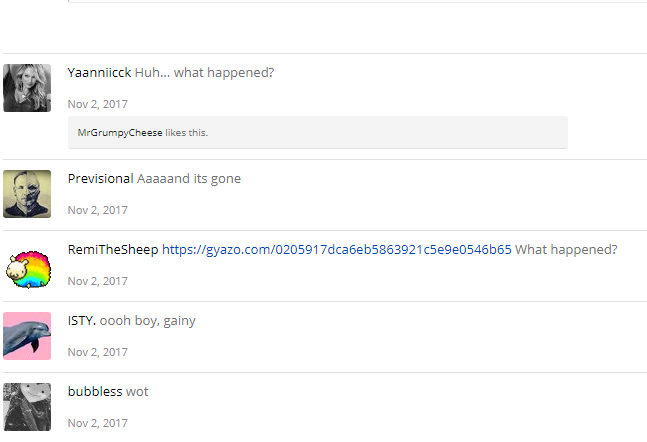Image resolution: width=647 pixels, height=442 pixels.
Task: Select 'Aaaaand its gone' comment text
Action: point(189,179)
